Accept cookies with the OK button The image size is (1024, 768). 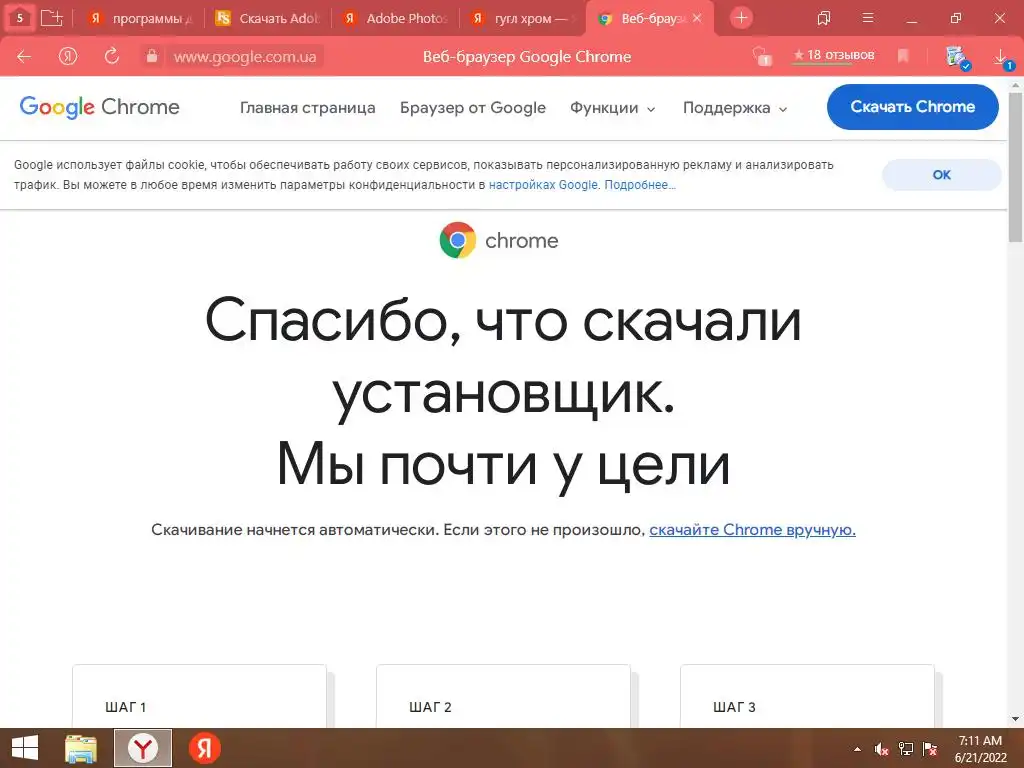pos(941,175)
